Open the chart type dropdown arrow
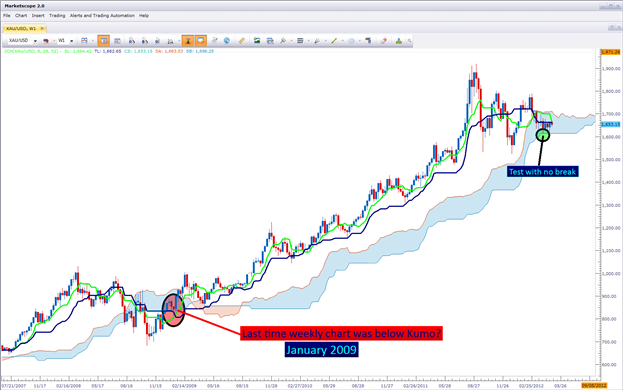This screenshot has height=390, width=623. pos(92,41)
